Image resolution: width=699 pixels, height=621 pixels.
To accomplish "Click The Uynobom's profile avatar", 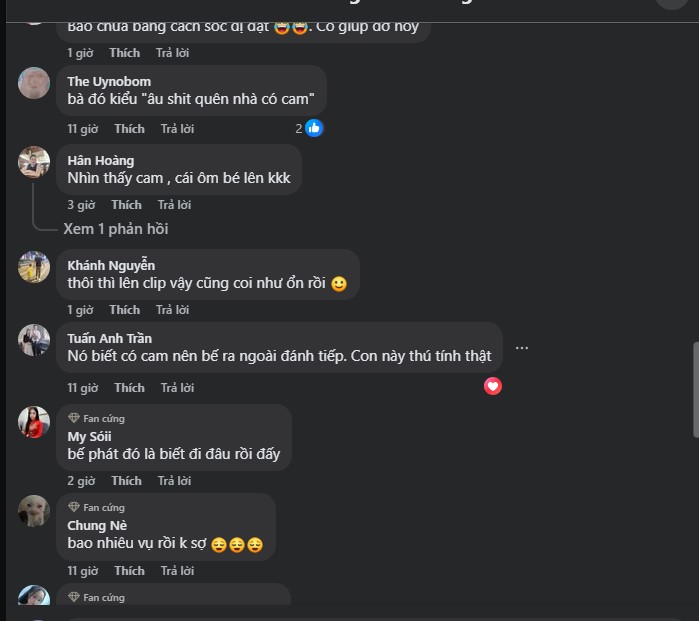I will click(x=34, y=83).
